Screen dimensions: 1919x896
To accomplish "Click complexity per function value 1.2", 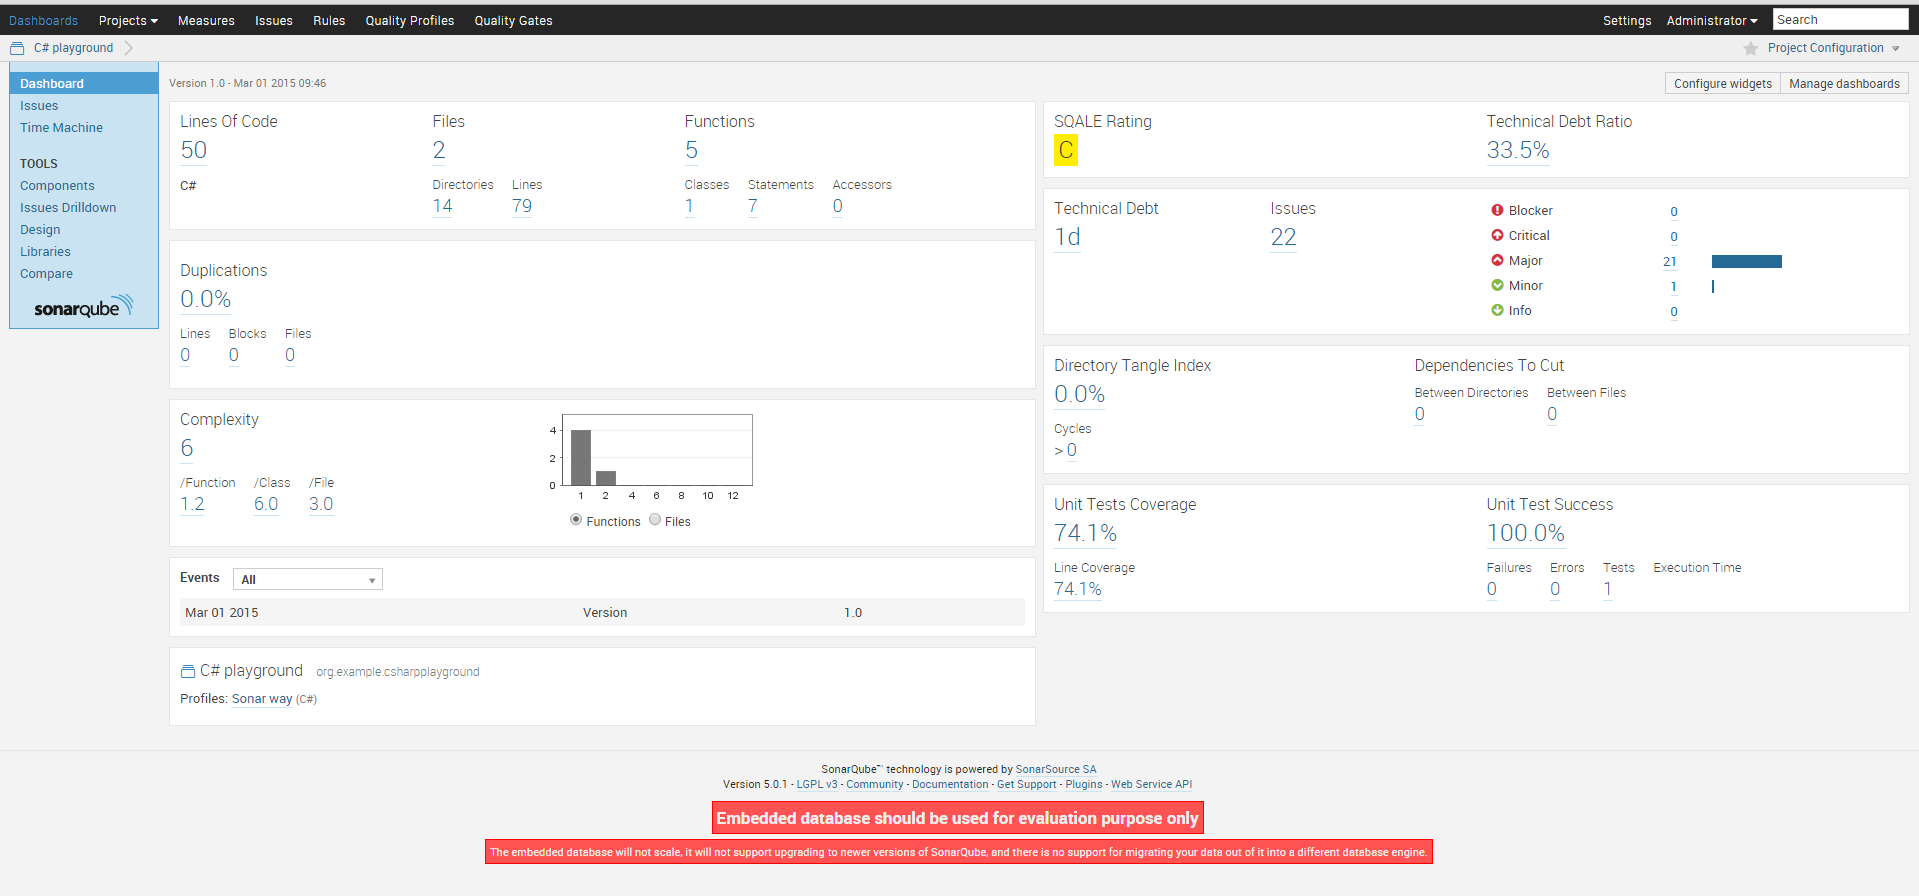I will tap(192, 504).
